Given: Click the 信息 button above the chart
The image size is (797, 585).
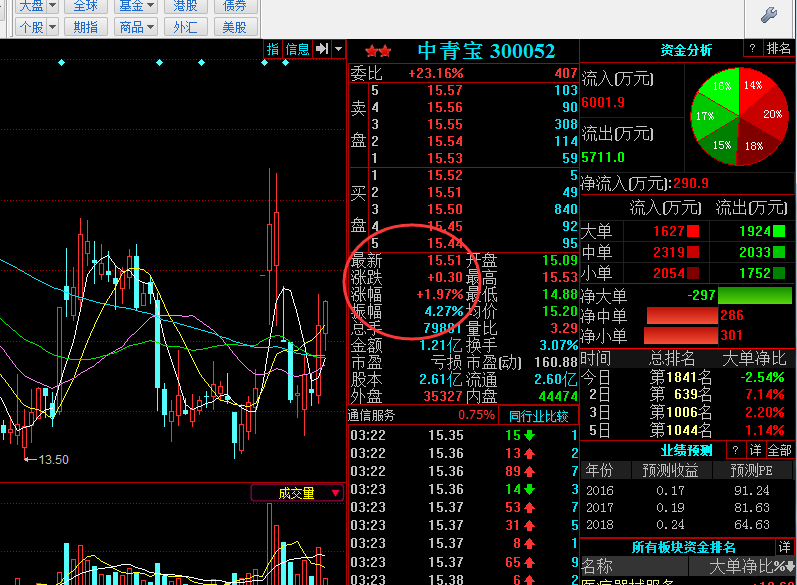Looking at the screenshot, I should [x=297, y=49].
